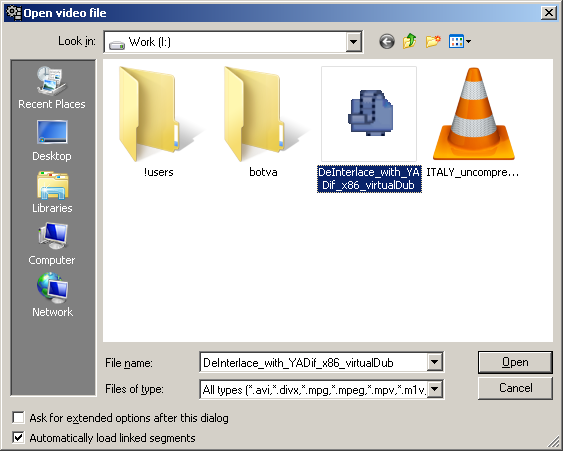
Task: Enable Ask for extended options checkbox
Action: pyautogui.click(x=18, y=418)
